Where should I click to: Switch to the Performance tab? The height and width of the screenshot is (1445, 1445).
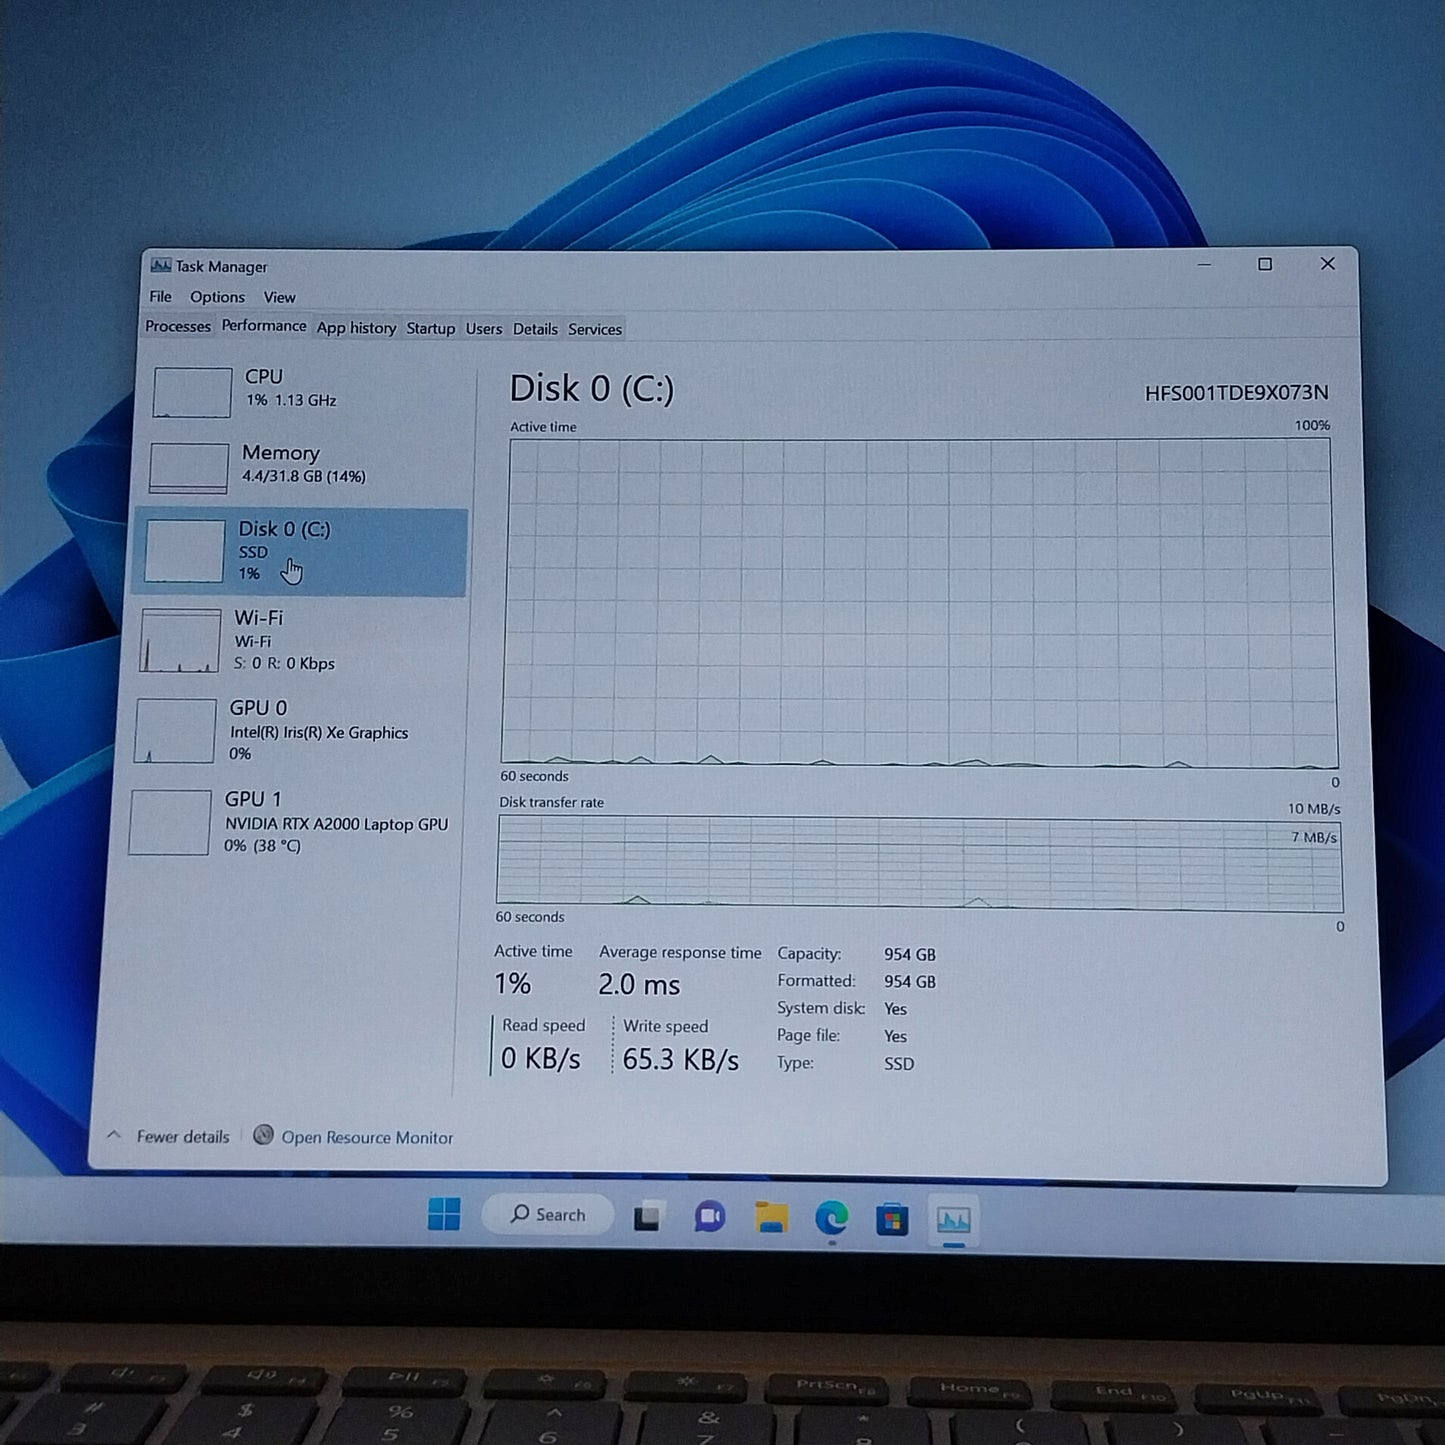(x=264, y=326)
